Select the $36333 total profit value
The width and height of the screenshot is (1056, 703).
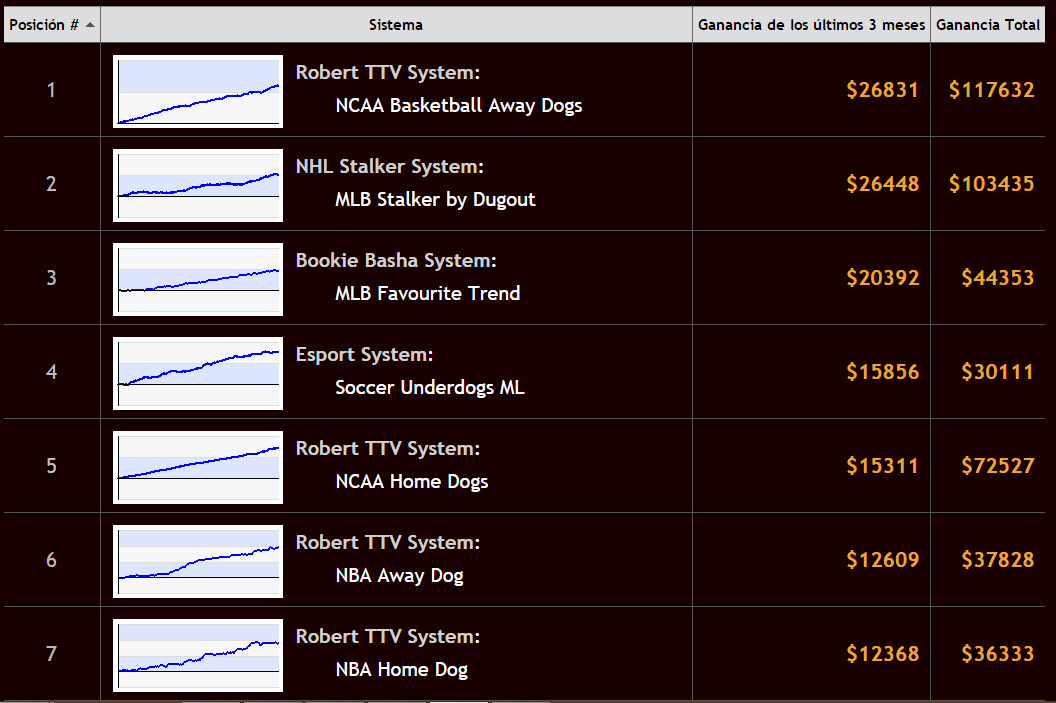pyautogui.click(x=997, y=653)
